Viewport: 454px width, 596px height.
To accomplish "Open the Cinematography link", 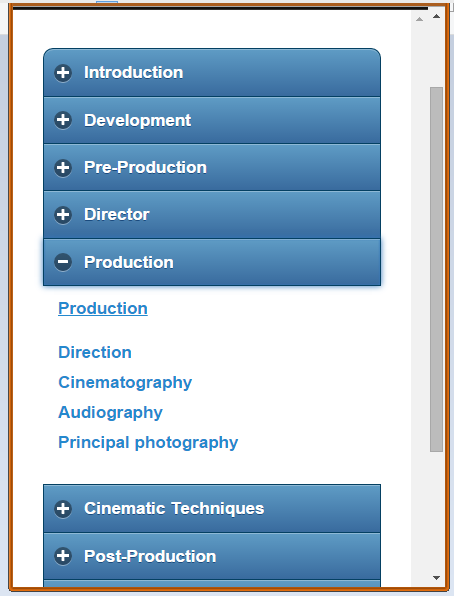I will [x=125, y=383].
